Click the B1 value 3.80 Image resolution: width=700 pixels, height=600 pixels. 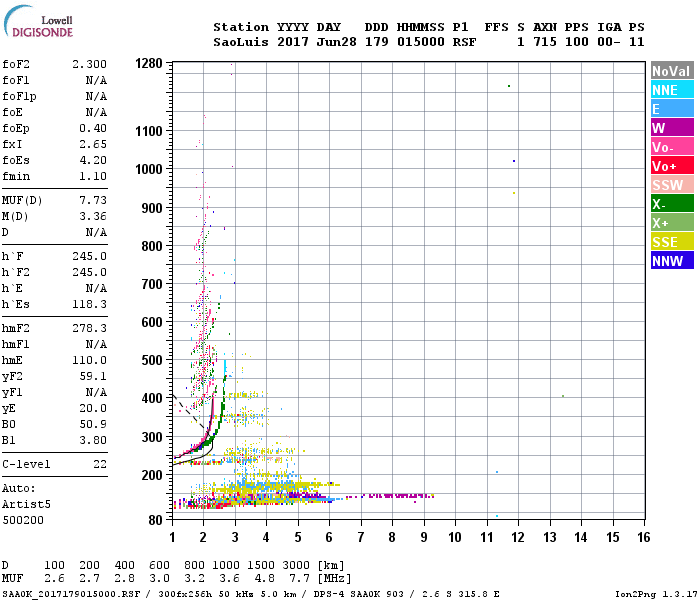click(x=93, y=441)
